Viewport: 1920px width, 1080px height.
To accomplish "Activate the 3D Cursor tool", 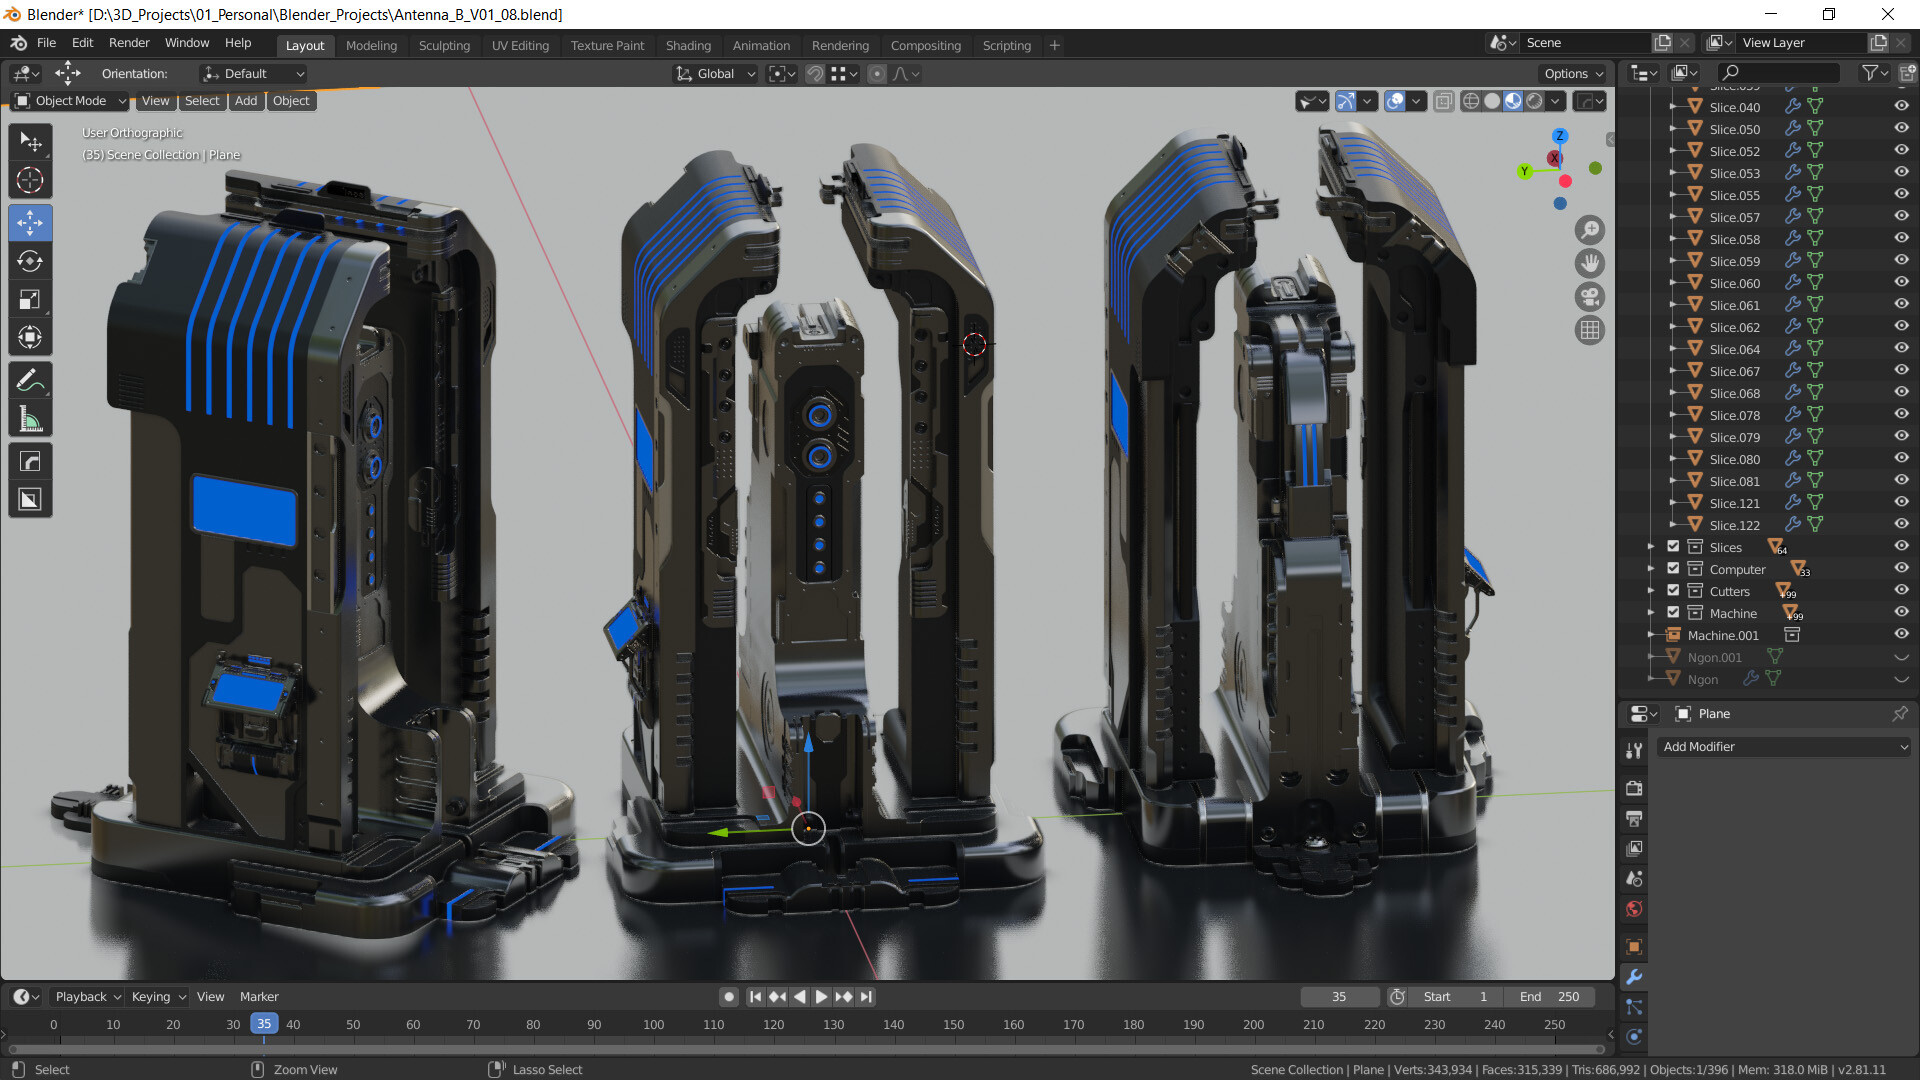I will point(30,180).
